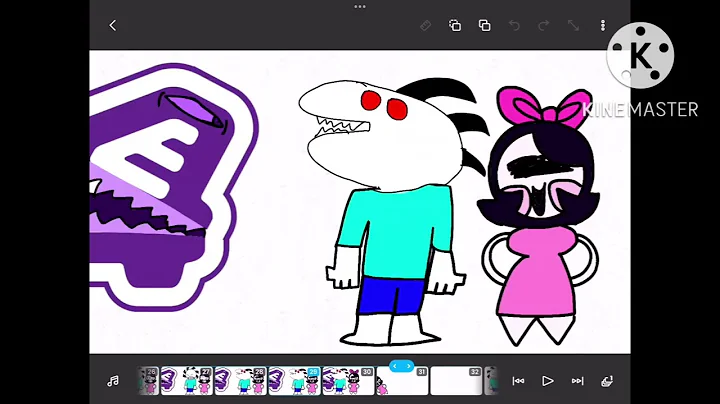Click the blue frame move handle
Screen dimensions: 720x404
tap(401, 366)
